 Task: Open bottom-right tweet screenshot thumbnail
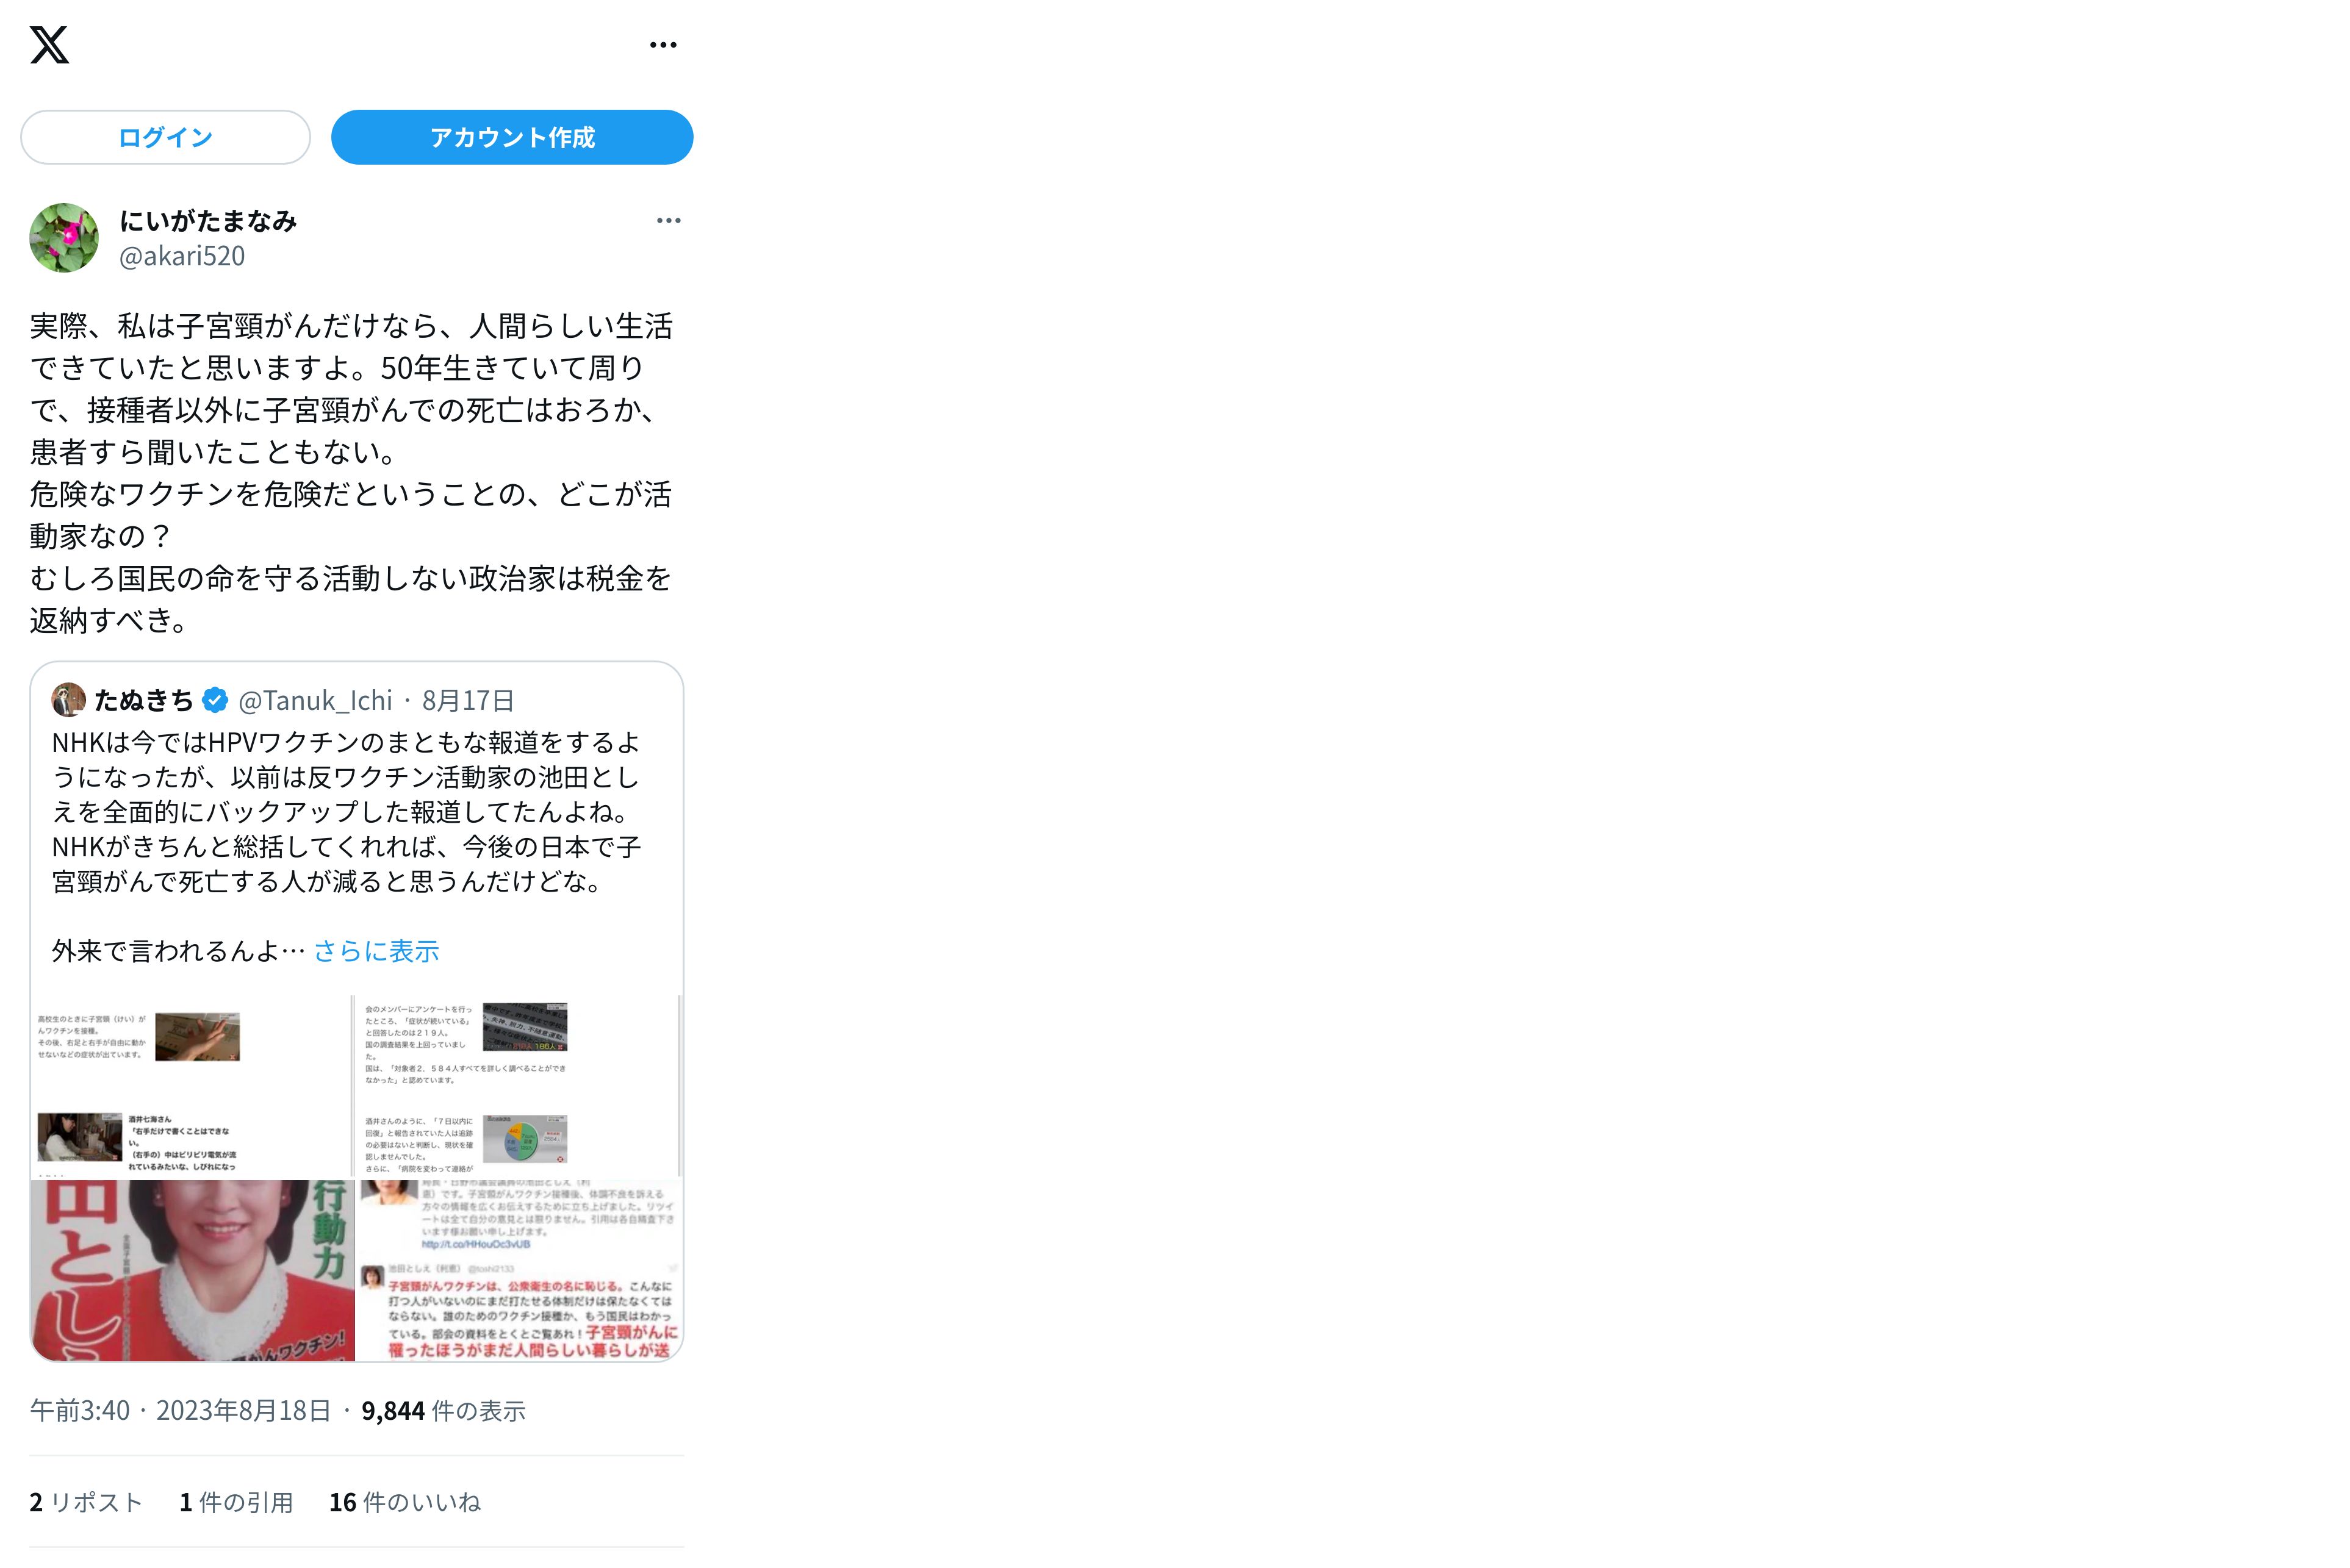point(519,1270)
